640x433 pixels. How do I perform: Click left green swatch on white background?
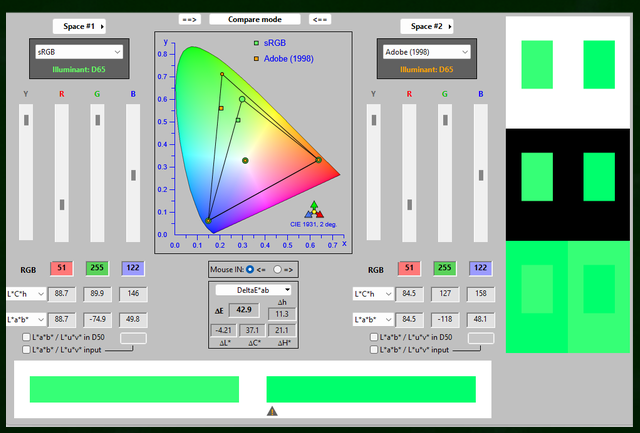click(x=537, y=64)
